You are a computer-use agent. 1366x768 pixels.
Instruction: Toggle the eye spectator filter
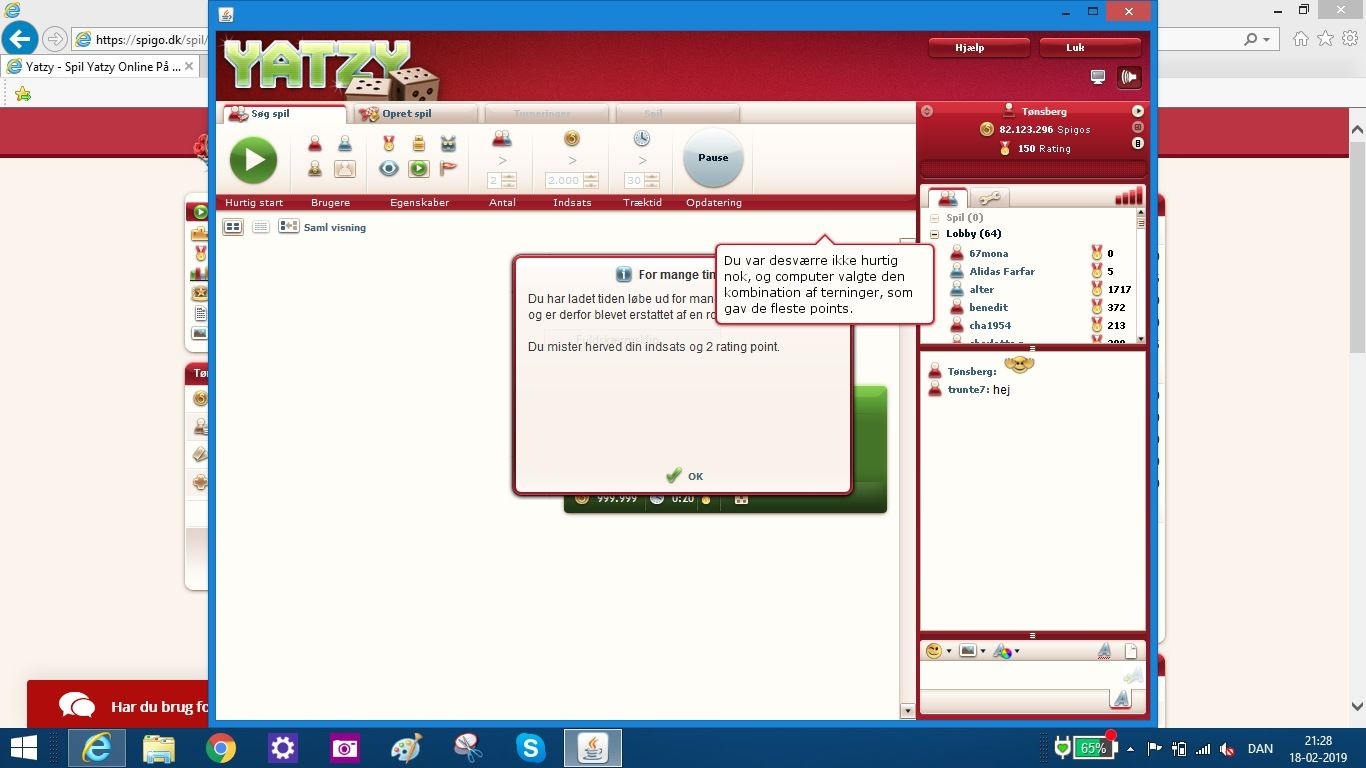coord(389,169)
